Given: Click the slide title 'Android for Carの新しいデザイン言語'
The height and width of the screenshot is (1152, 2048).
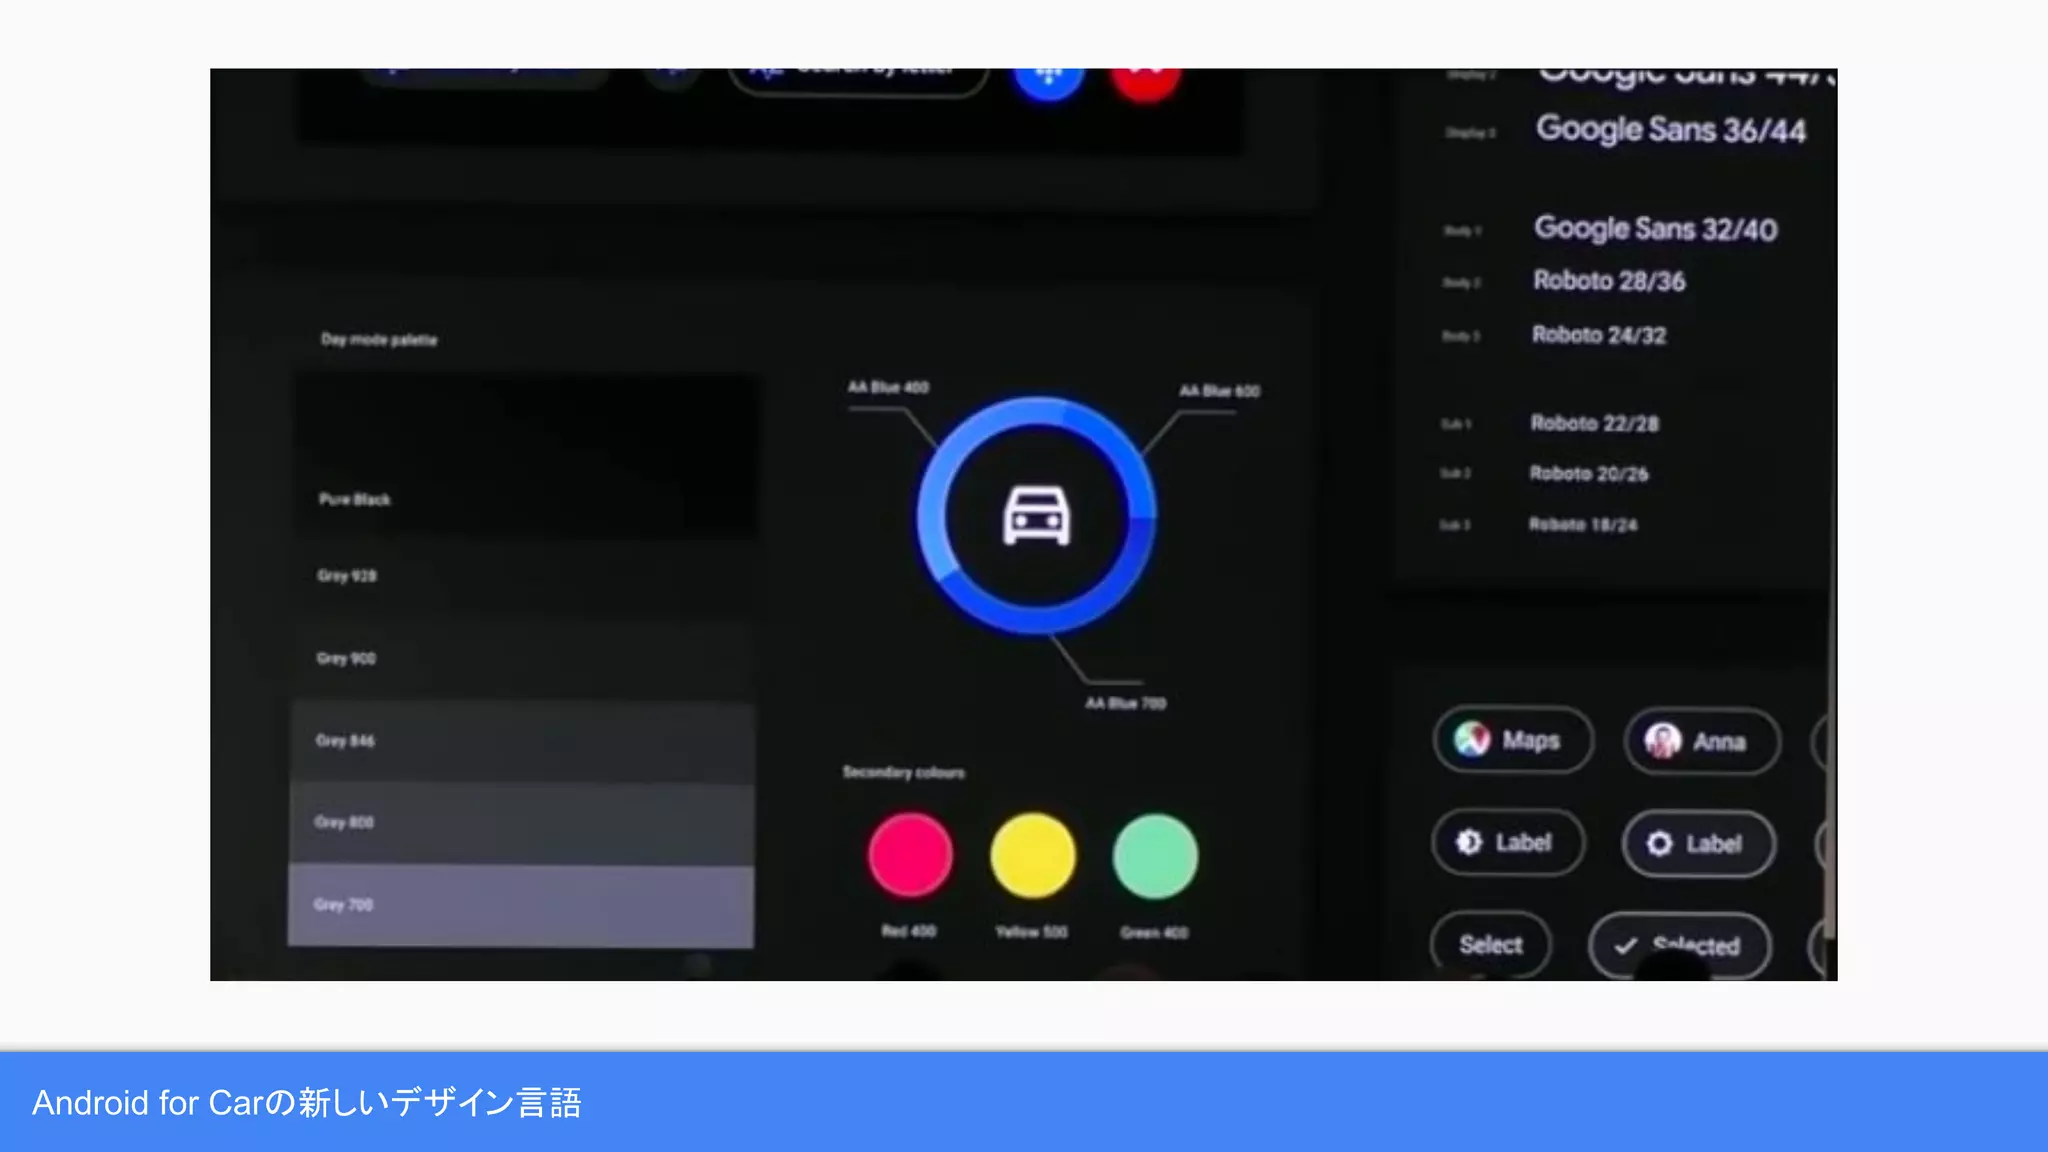Looking at the screenshot, I should click(307, 1102).
